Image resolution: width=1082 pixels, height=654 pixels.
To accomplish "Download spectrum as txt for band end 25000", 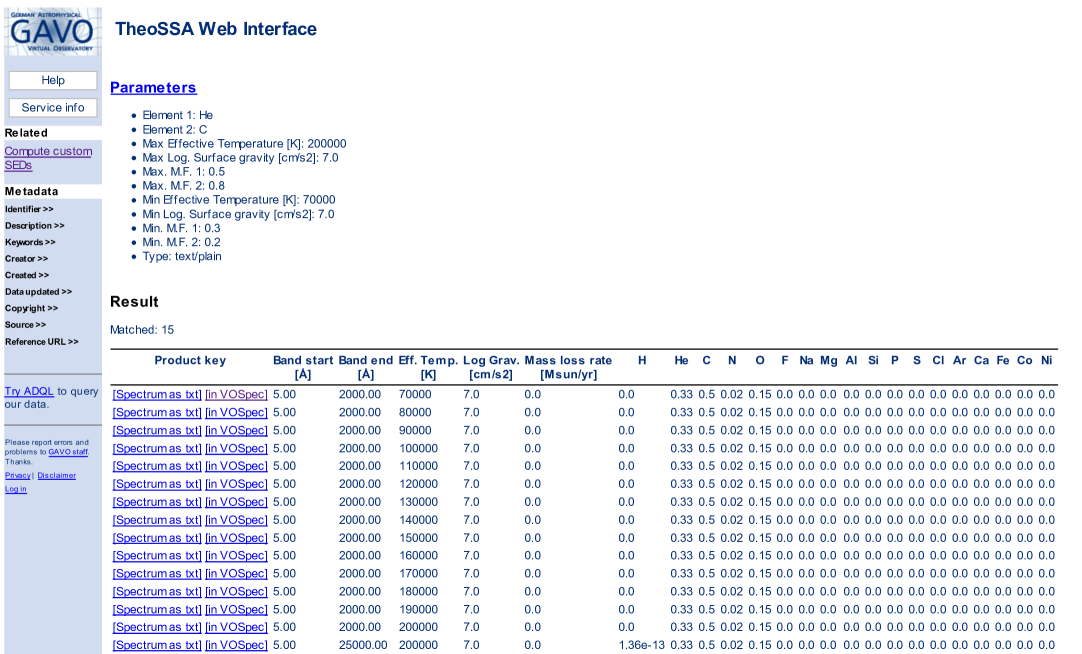I will coord(157,645).
